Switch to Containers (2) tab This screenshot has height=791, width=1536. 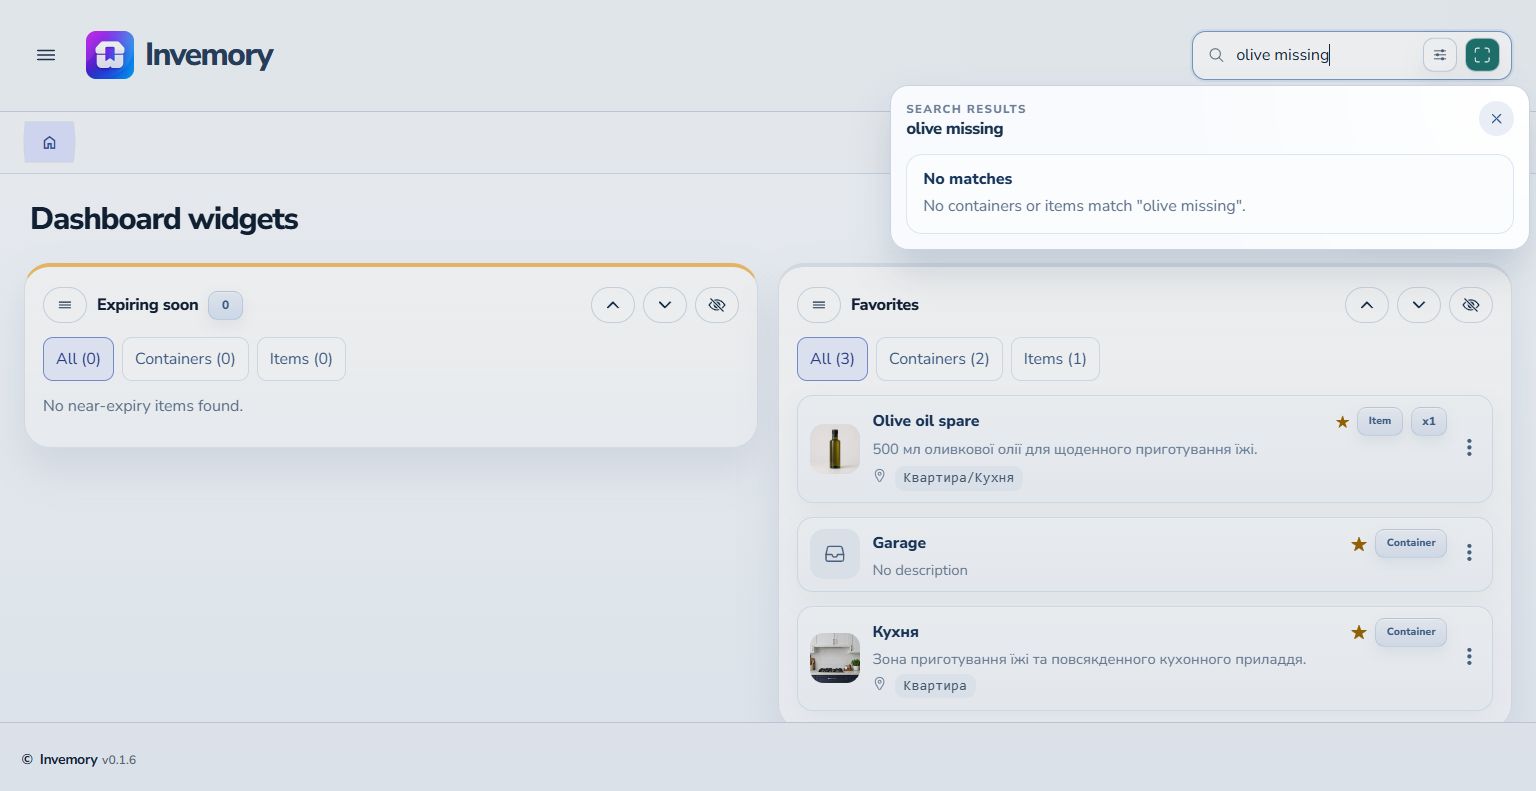[939, 359]
